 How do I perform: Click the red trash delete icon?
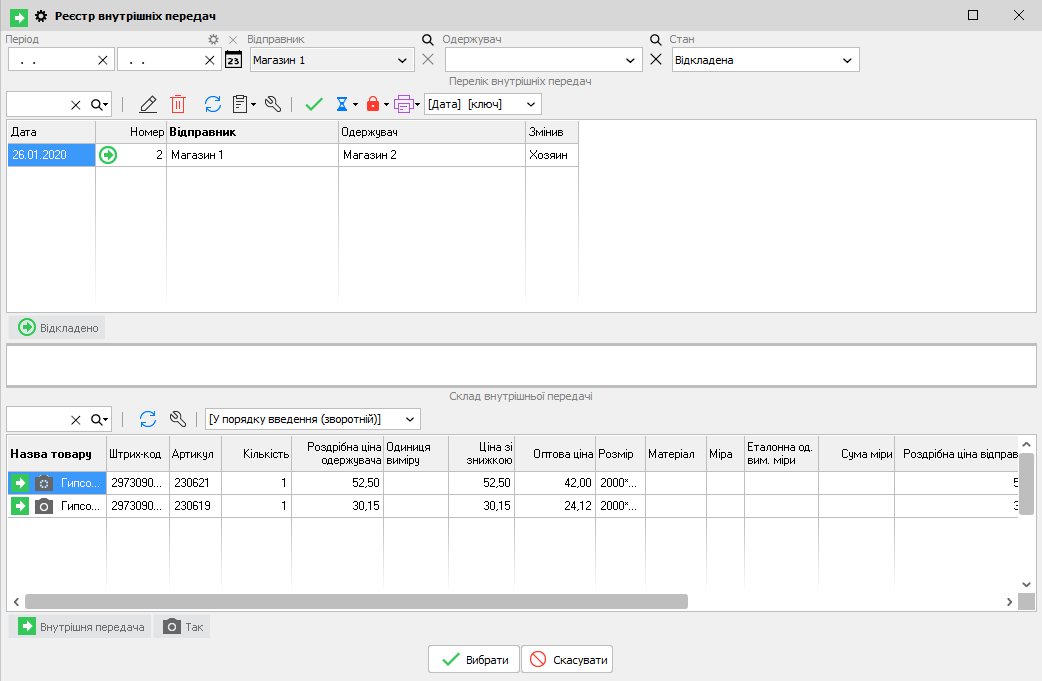[x=178, y=104]
